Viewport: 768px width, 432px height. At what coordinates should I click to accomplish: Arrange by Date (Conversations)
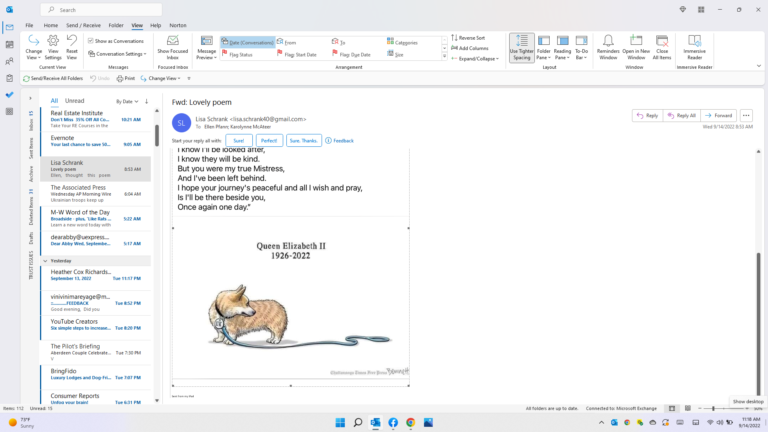(x=248, y=42)
